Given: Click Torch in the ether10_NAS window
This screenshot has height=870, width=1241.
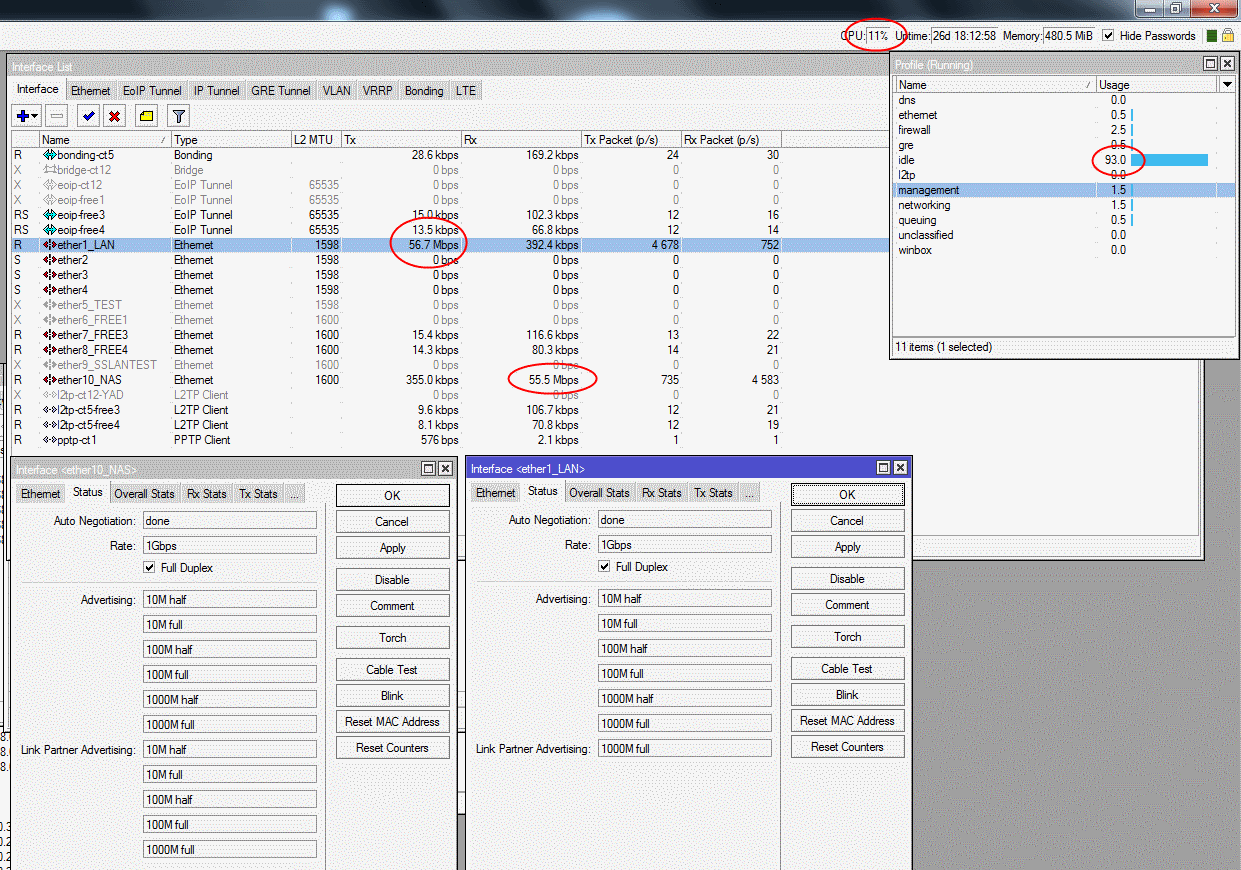Looking at the screenshot, I should coord(393,638).
